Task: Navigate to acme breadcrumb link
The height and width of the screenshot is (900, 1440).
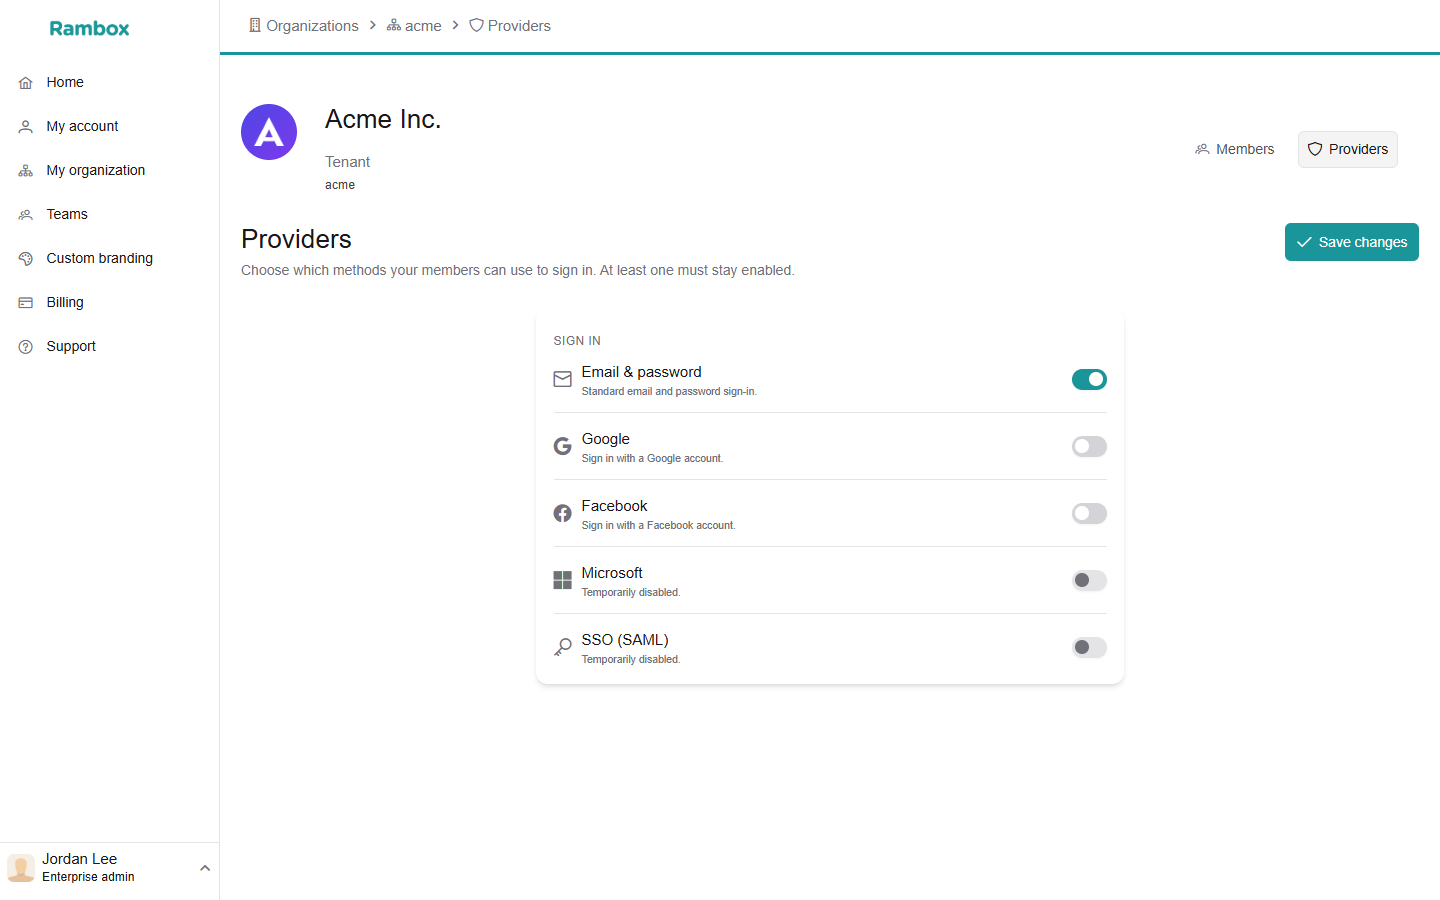Action: pyautogui.click(x=414, y=25)
